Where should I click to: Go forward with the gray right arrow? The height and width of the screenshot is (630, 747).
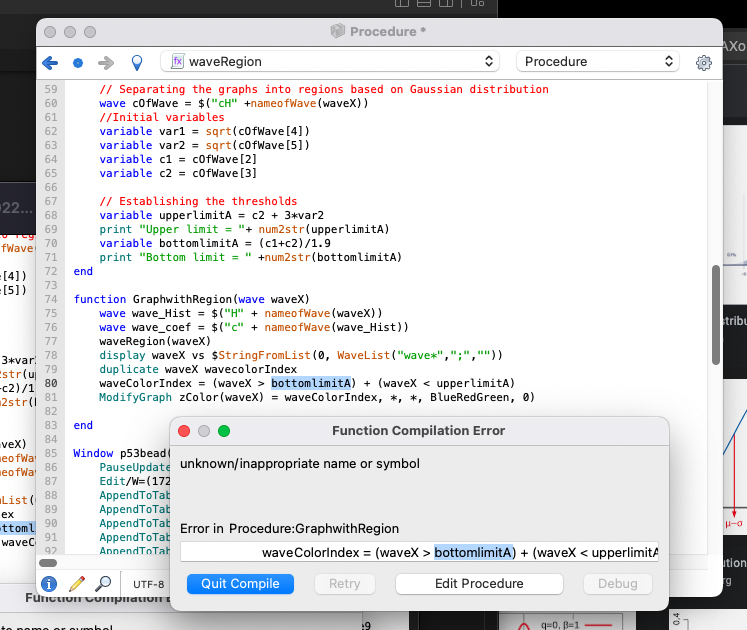point(106,62)
